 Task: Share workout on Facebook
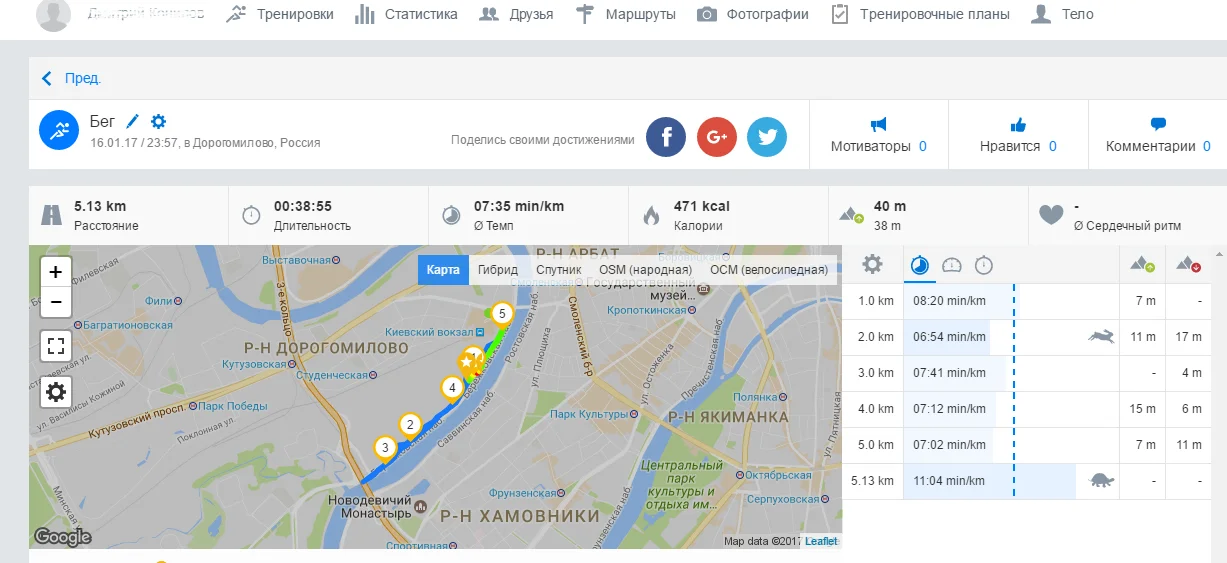(666, 137)
